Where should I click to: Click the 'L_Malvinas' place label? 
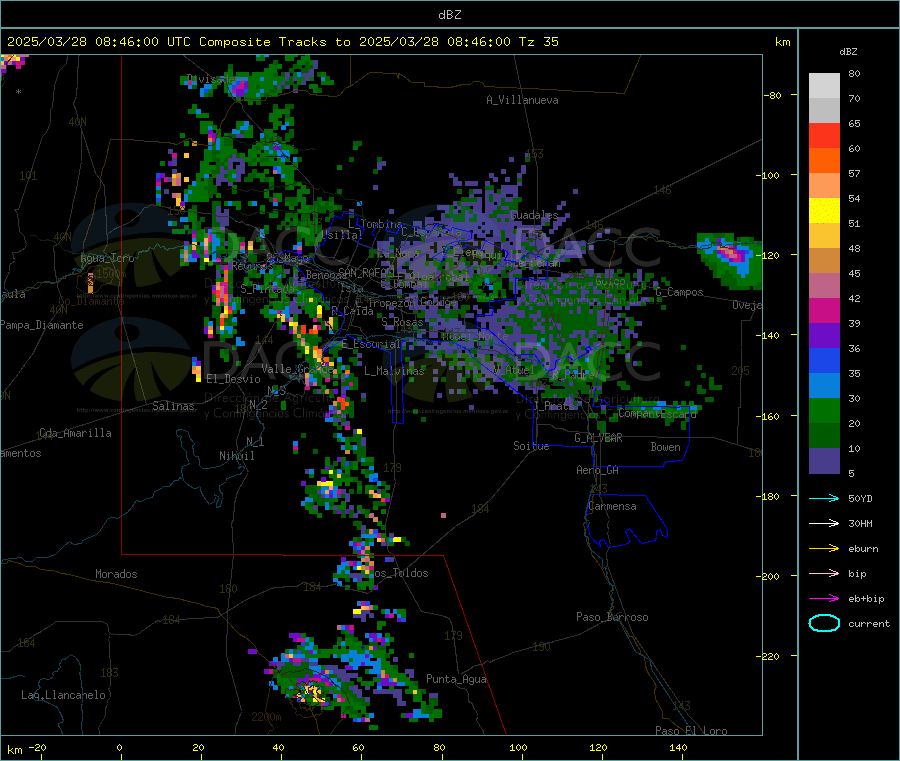point(394,371)
